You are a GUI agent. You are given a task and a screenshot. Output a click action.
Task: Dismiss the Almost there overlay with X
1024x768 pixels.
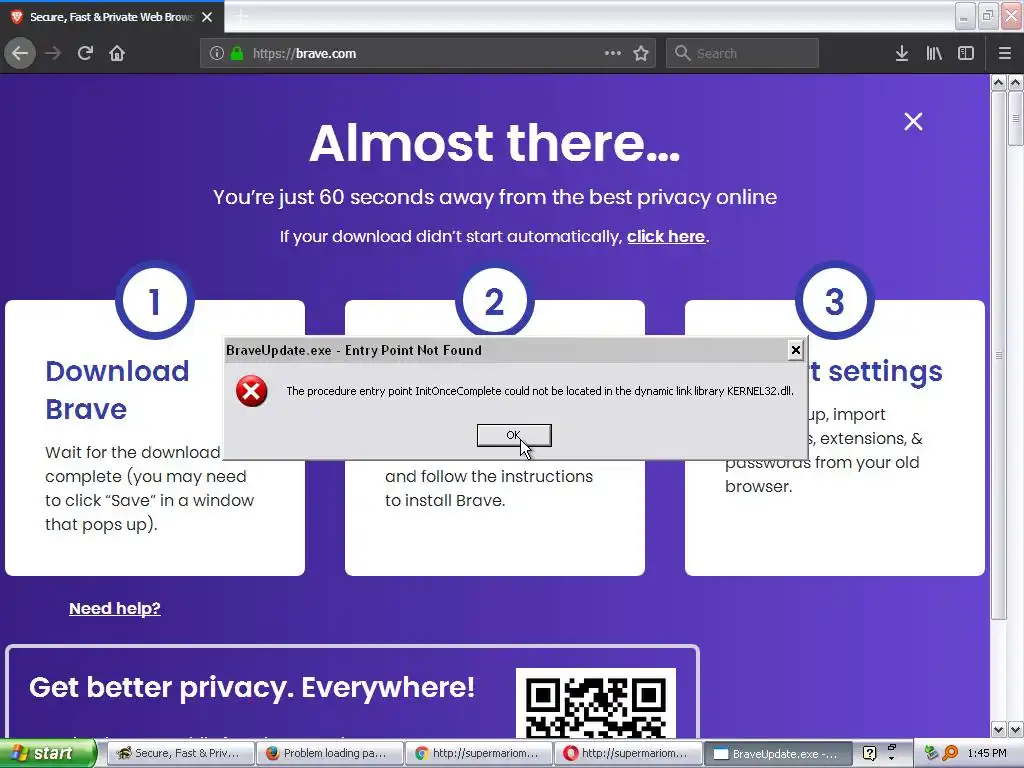coord(913,121)
